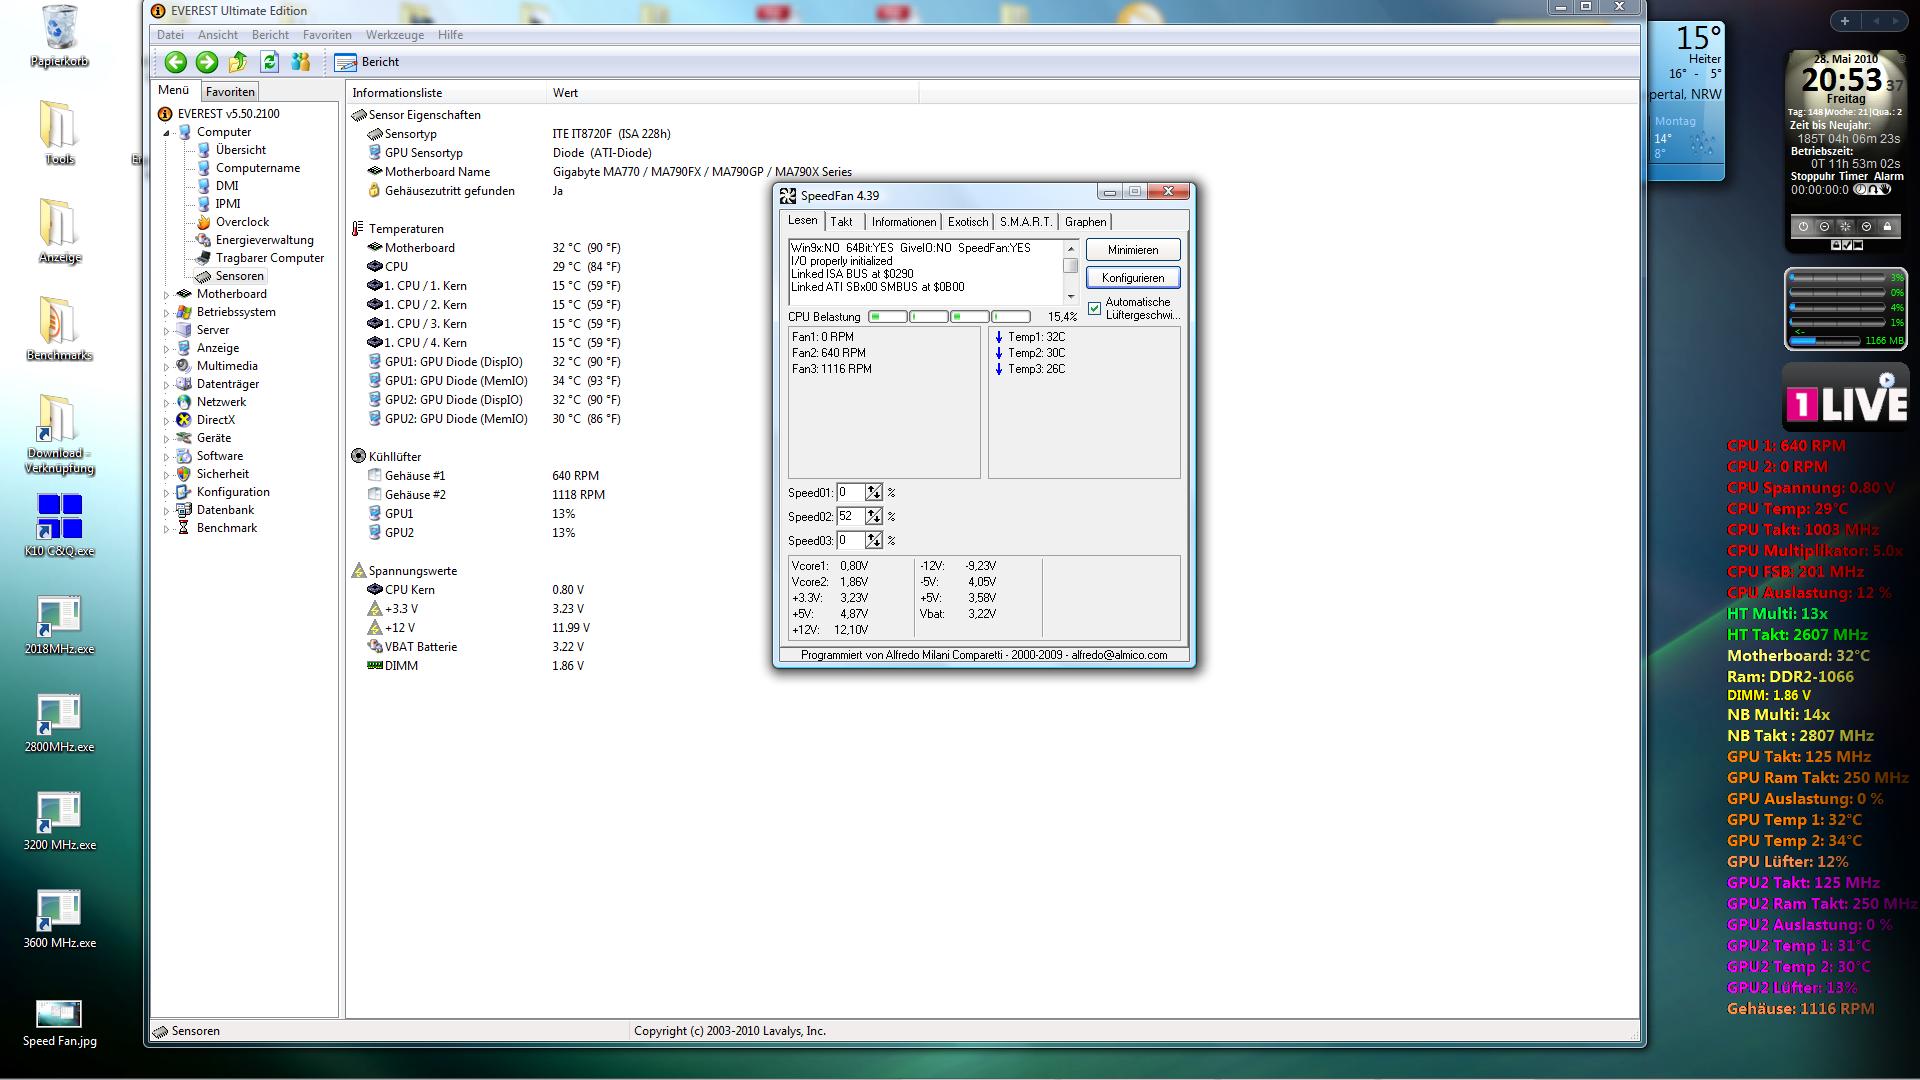The image size is (1920, 1080).
Task: Click the Minimieren button in SpeedFan
Action: click(1132, 250)
